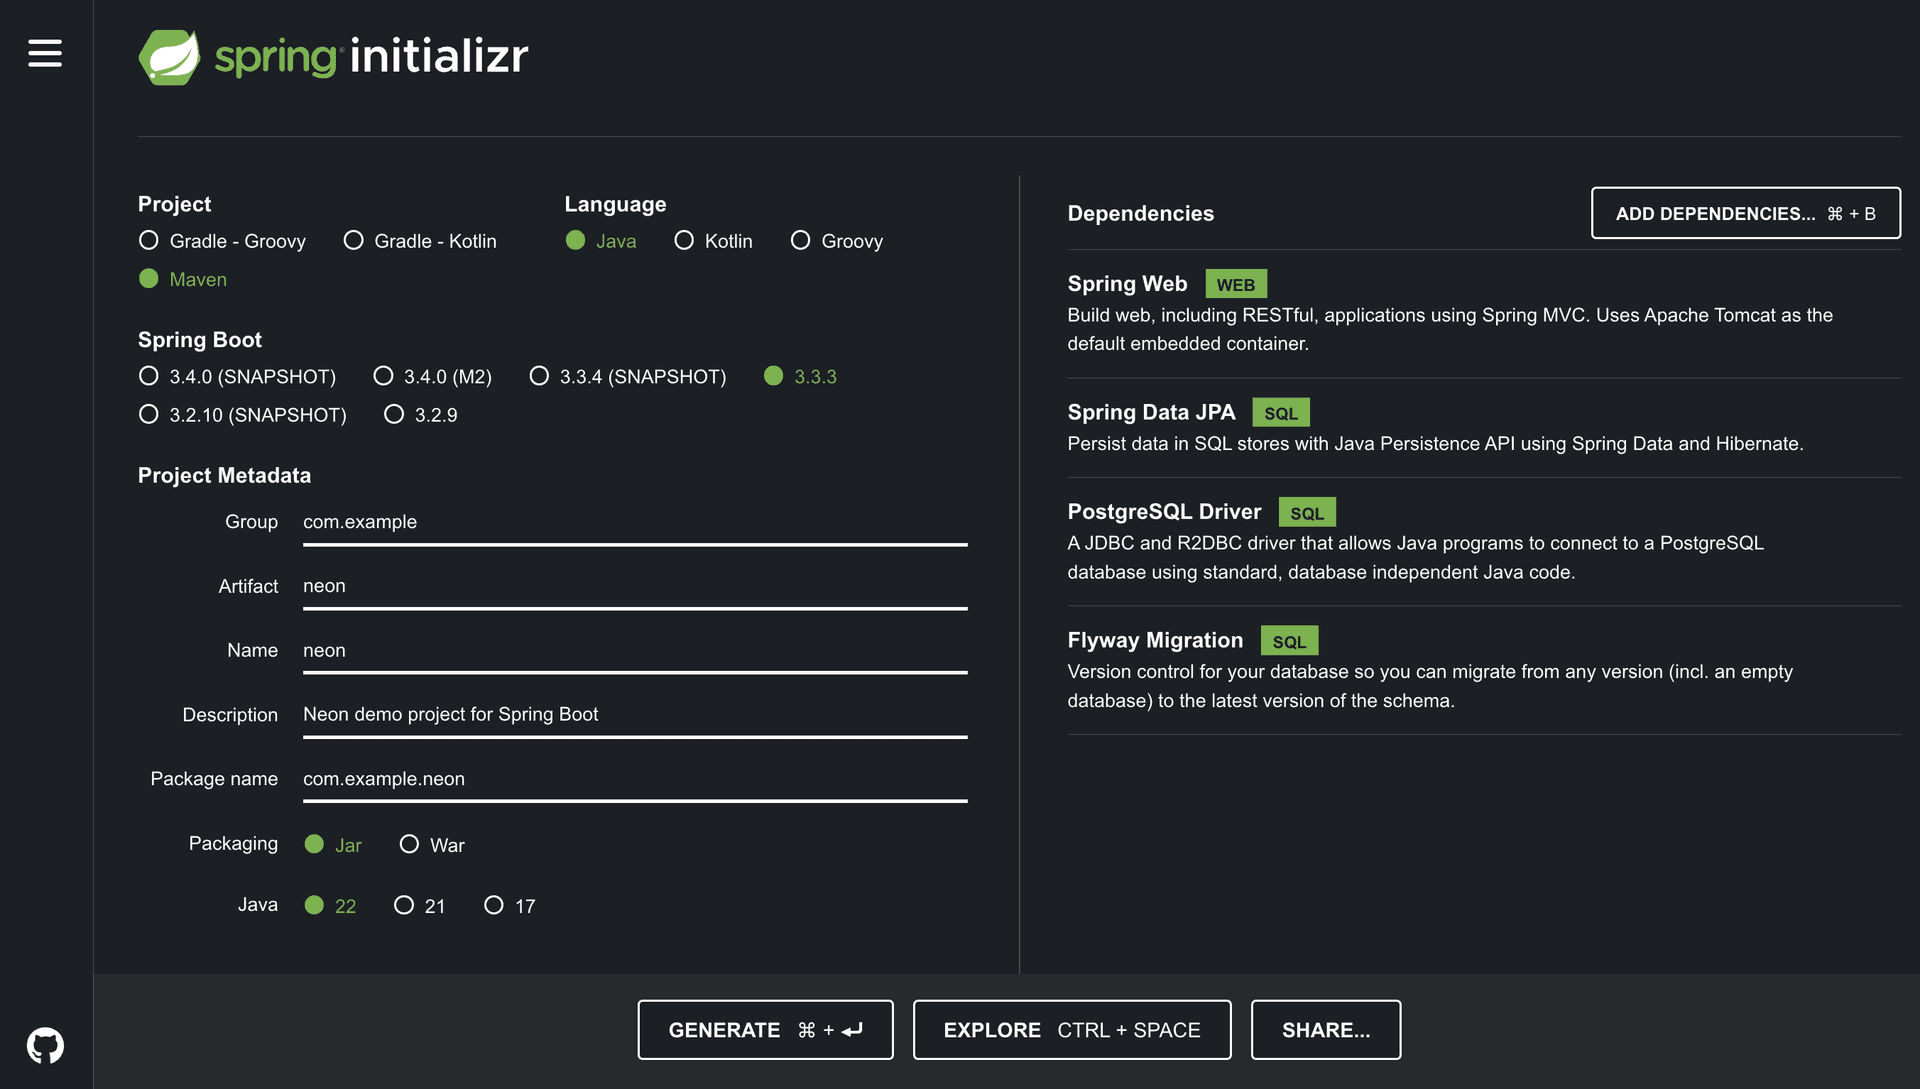This screenshot has width=1920, height=1089.
Task: Click SQL badge beside Spring Data JPA
Action: 1280,413
